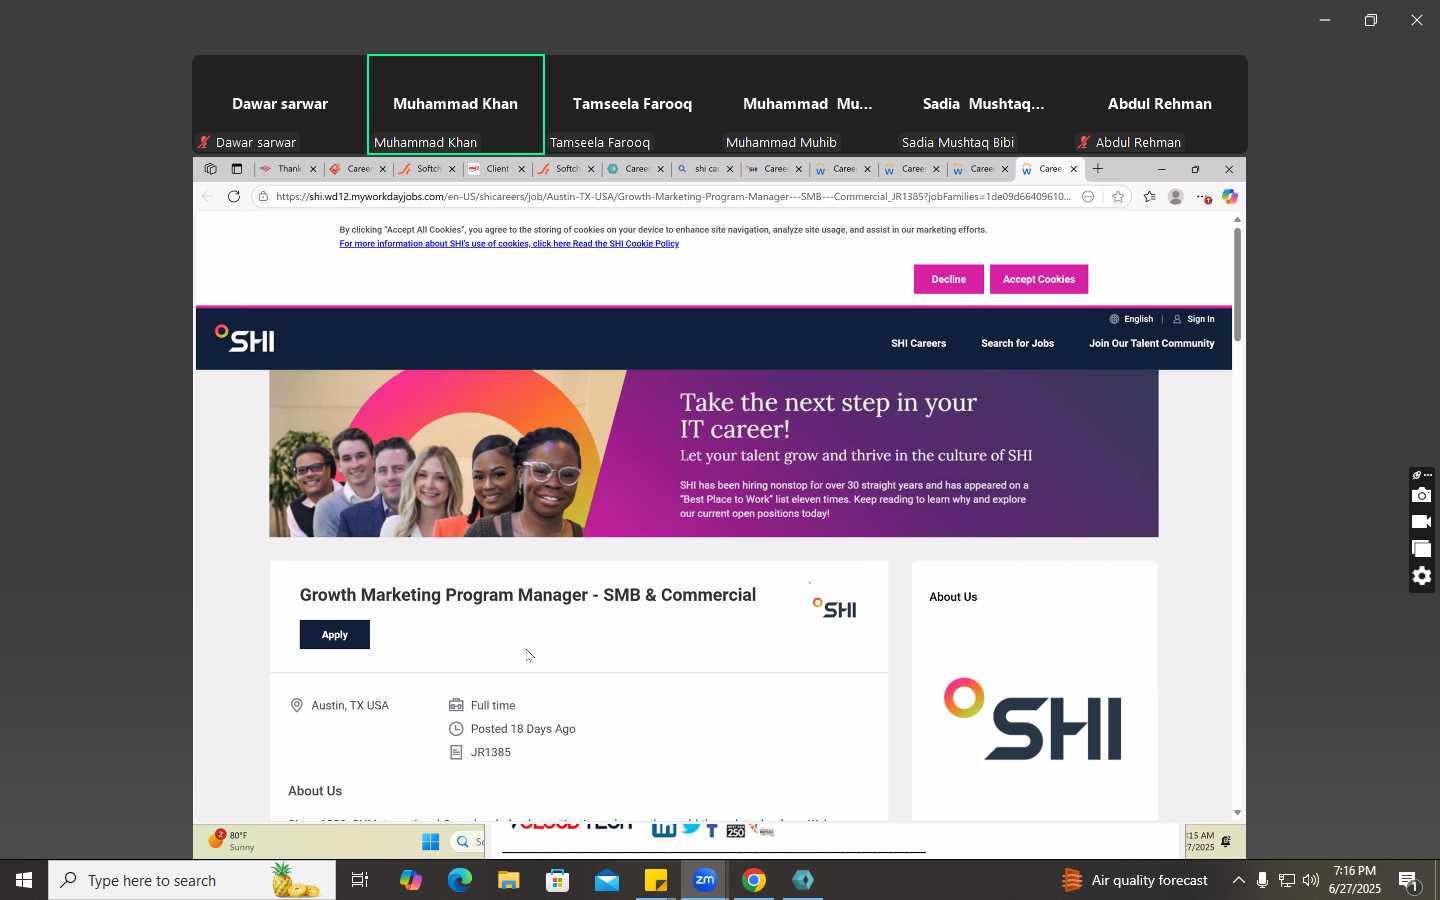Click Task View icon on taskbar
This screenshot has width=1440, height=900.
[x=360, y=881]
